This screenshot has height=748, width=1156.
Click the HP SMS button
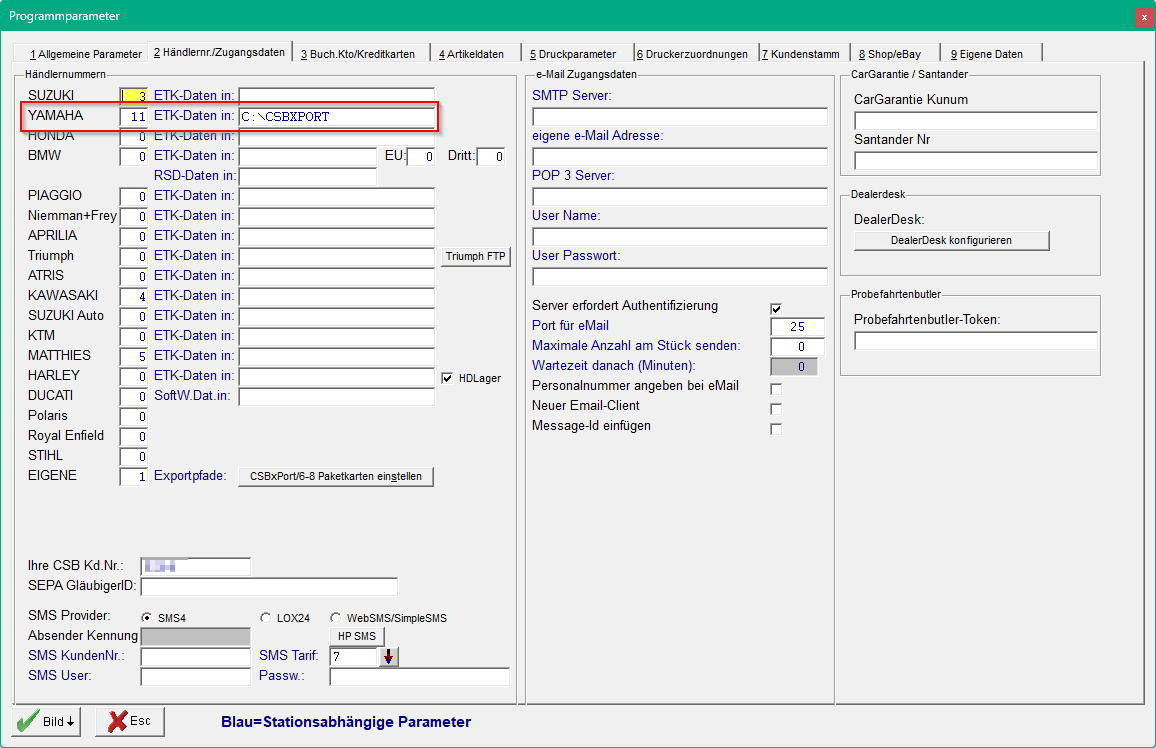(356, 636)
